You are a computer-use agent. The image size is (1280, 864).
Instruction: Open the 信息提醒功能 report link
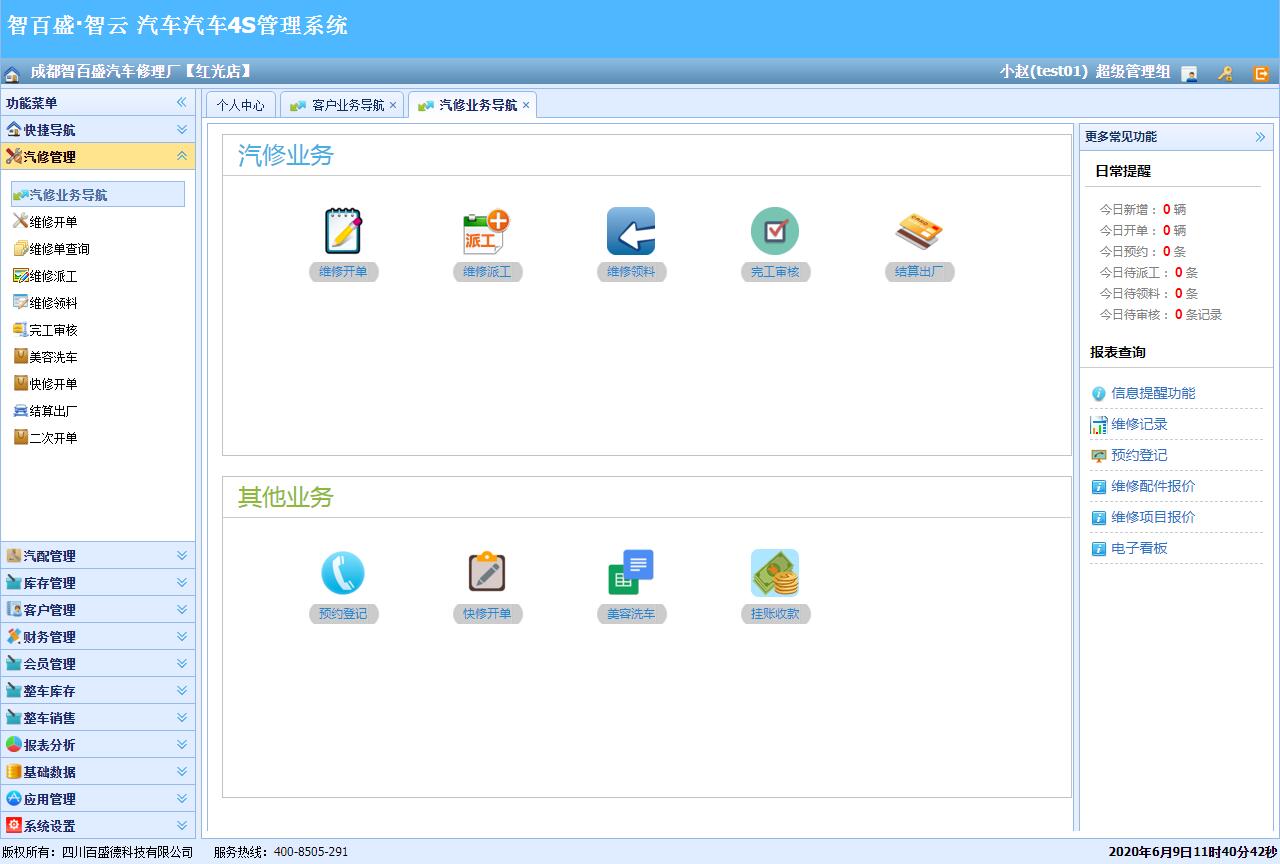point(1153,393)
